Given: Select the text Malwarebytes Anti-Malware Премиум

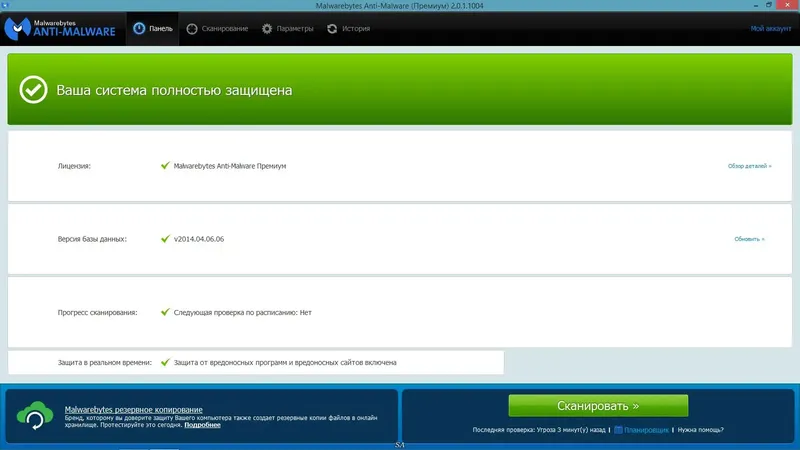Looking at the screenshot, I should [x=230, y=166].
